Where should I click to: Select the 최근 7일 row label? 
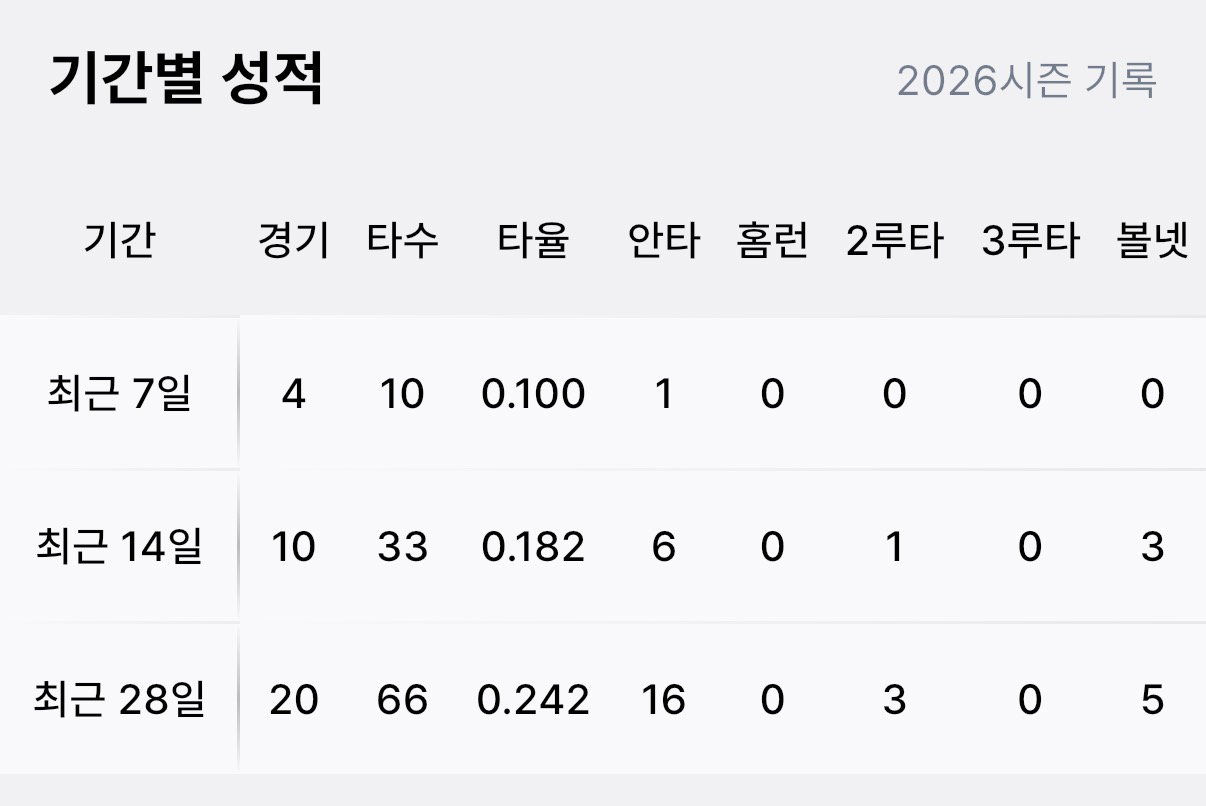[119, 395]
